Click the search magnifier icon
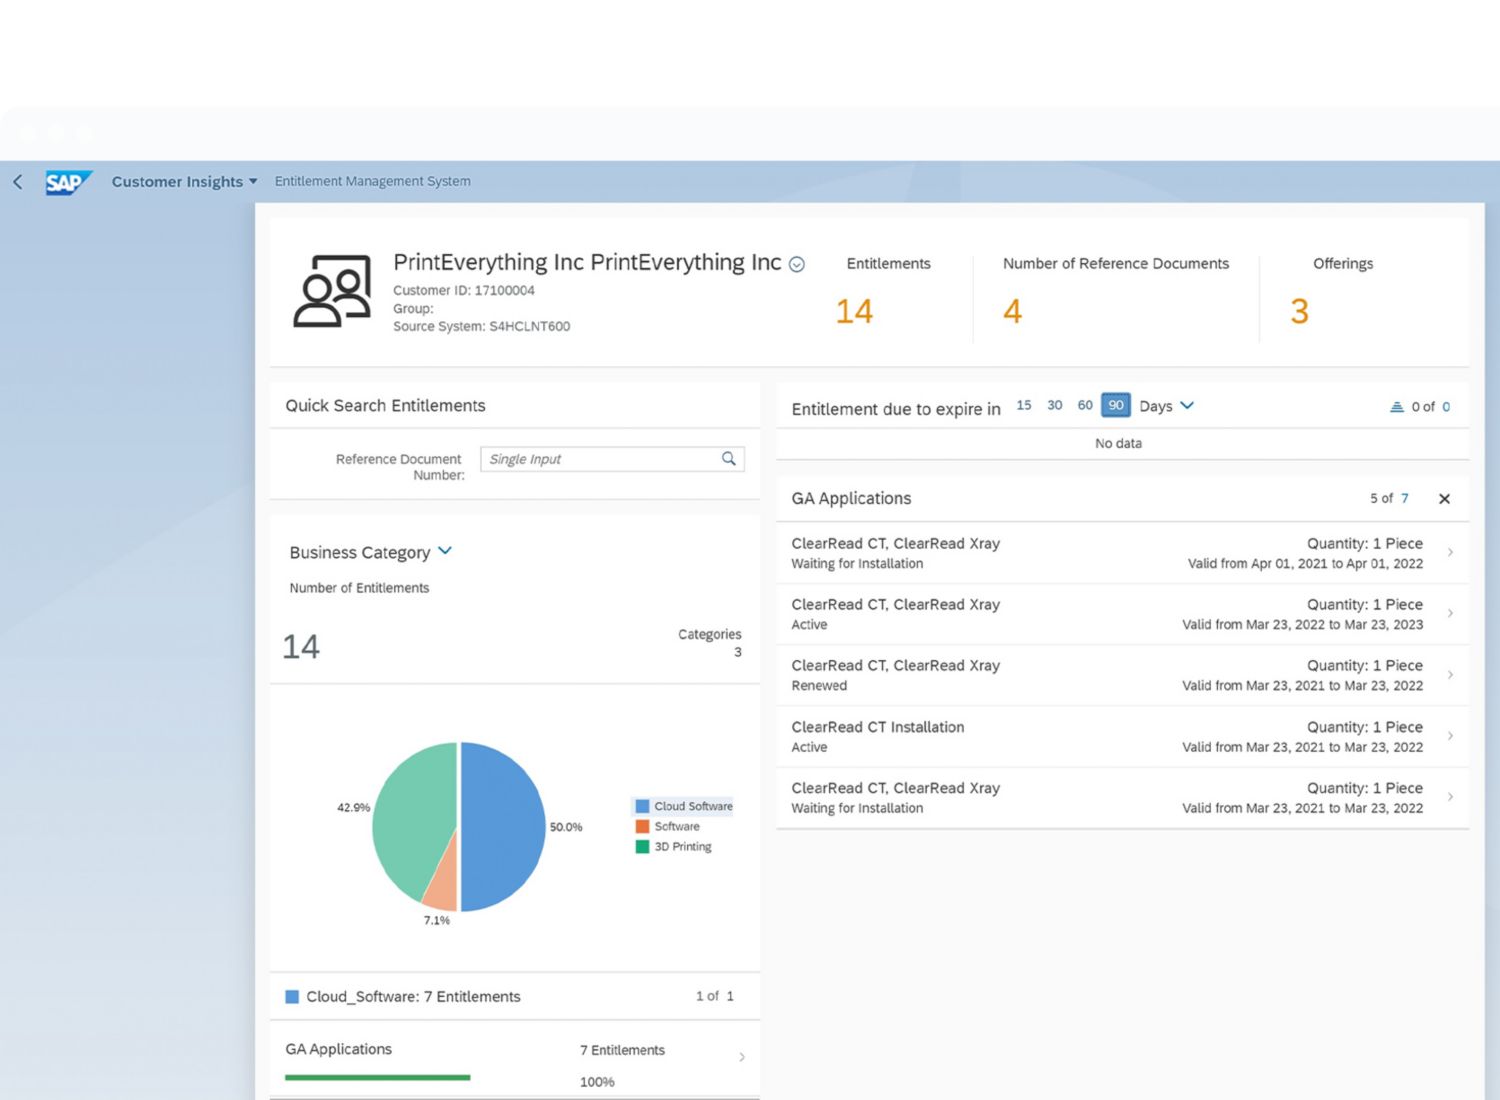Viewport: 1500px width, 1100px height. coord(729,459)
